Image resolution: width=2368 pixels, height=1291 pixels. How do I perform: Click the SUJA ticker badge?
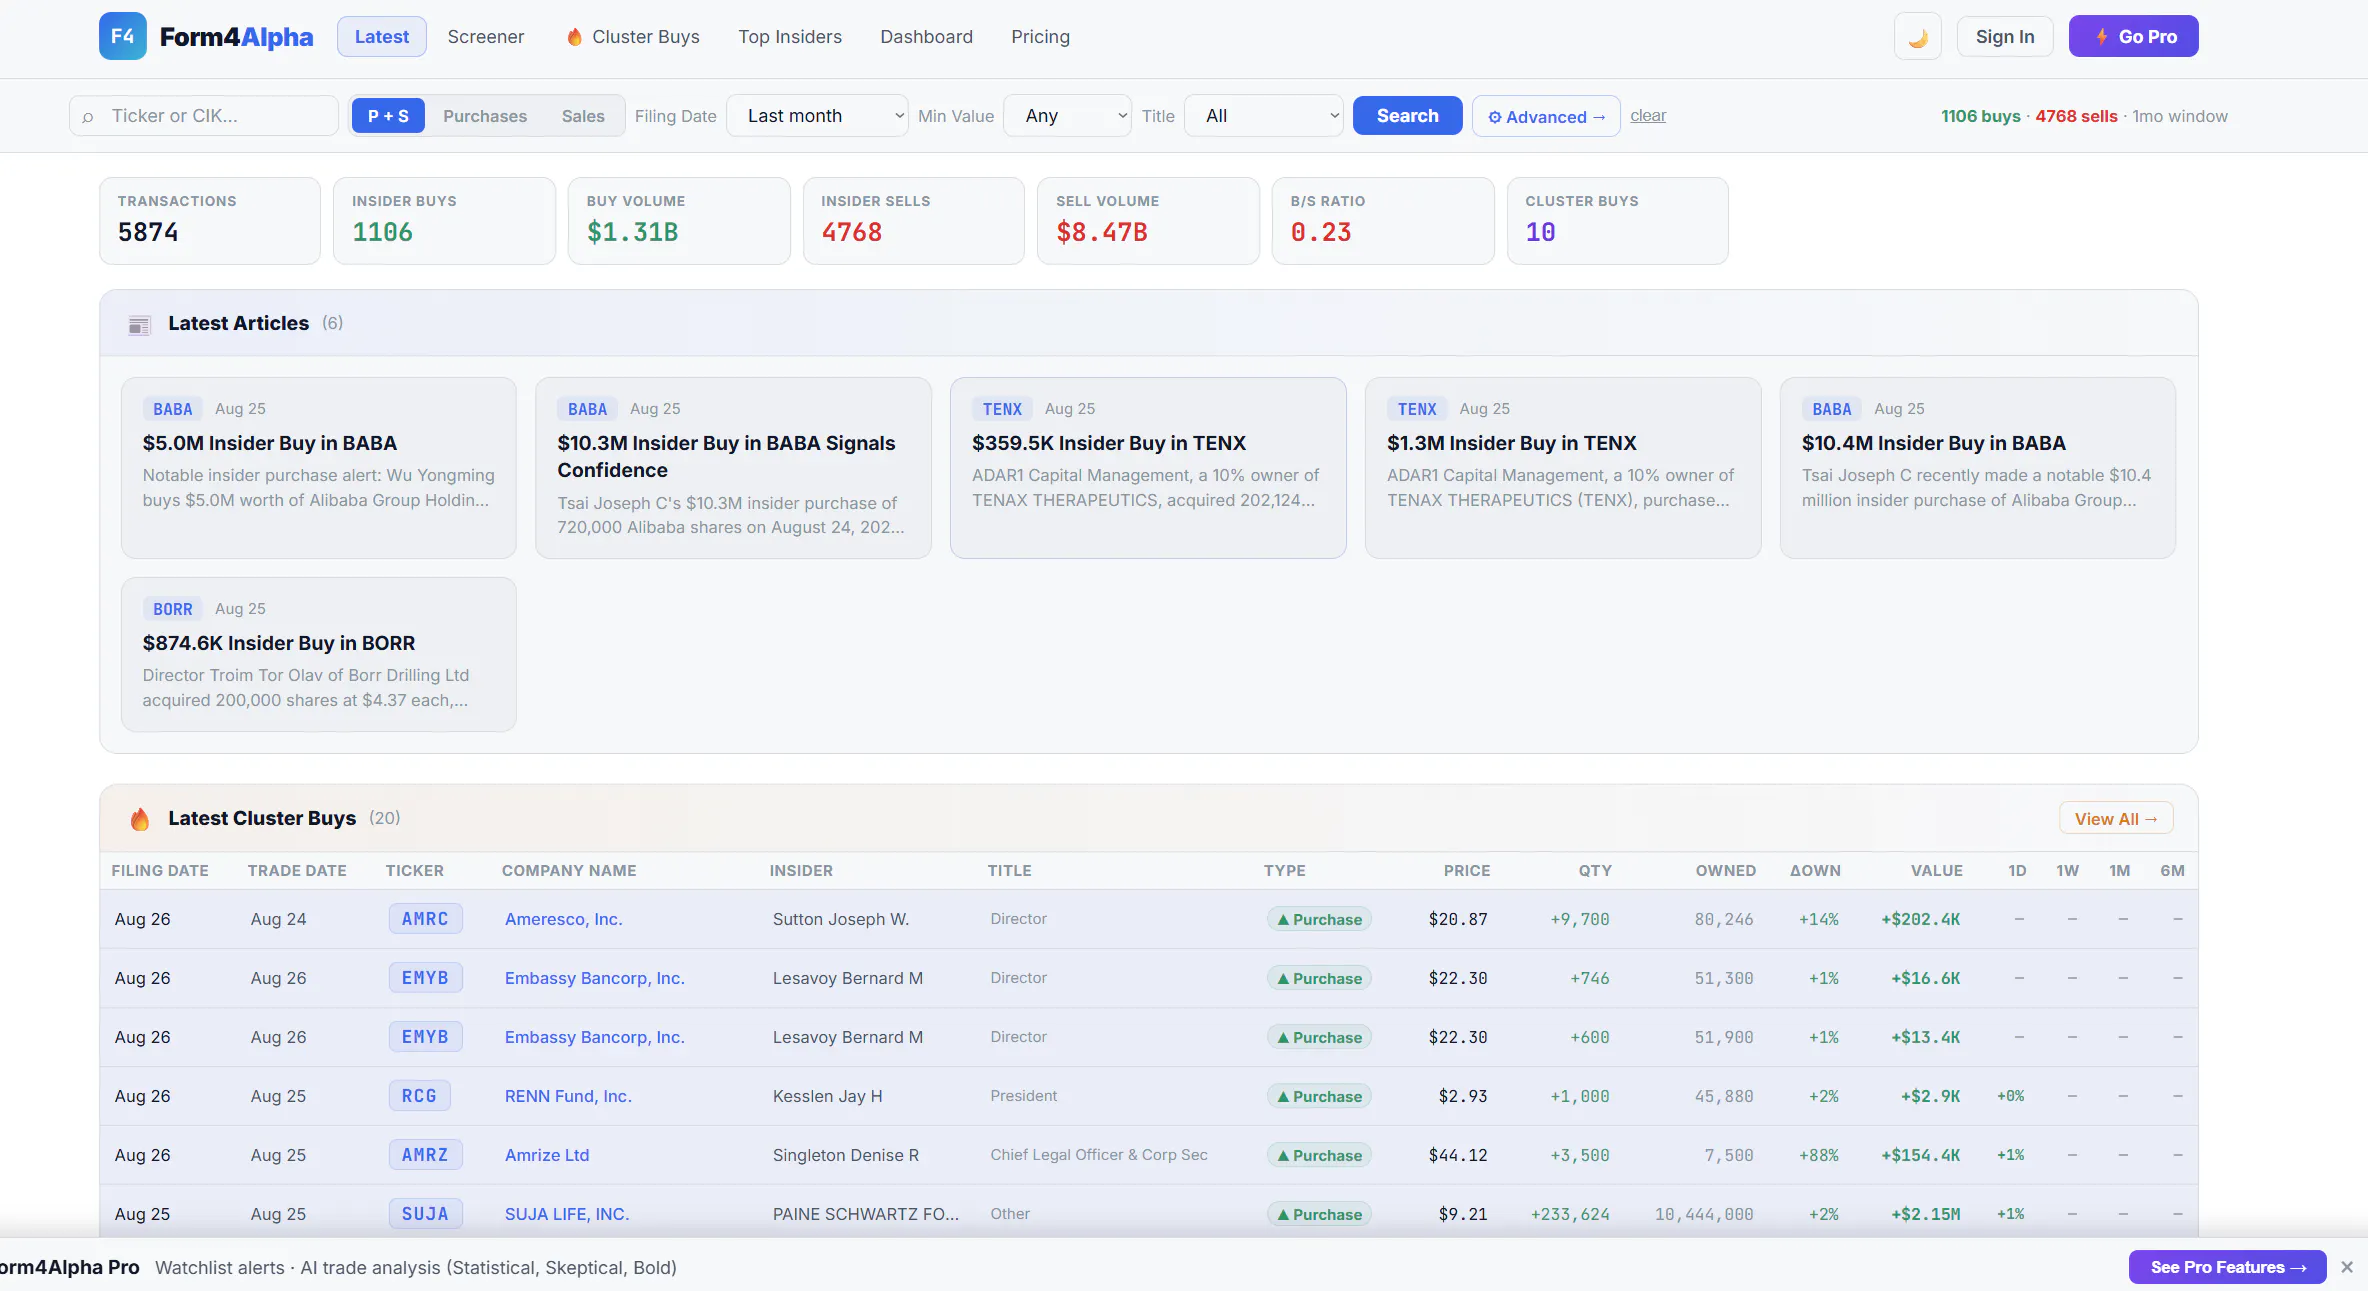coord(425,1214)
